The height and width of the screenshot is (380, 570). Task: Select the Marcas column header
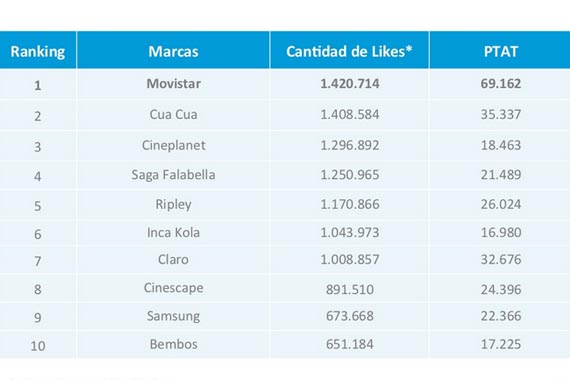(x=173, y=51)
